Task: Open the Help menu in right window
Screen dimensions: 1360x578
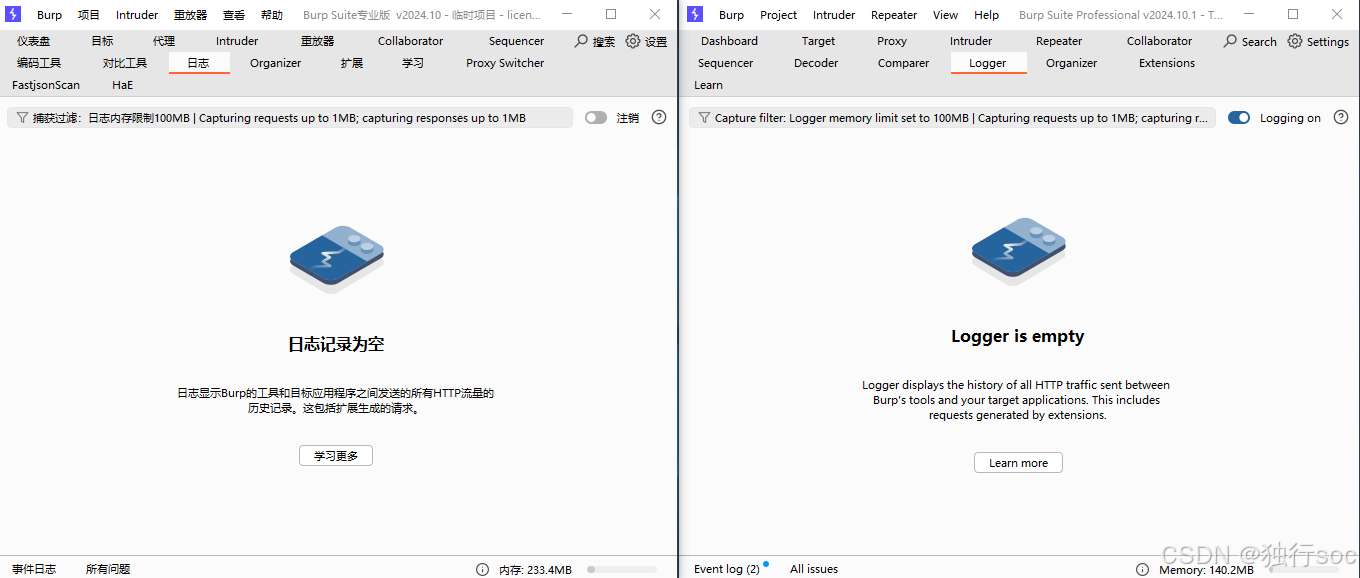Action: [986, 15]
